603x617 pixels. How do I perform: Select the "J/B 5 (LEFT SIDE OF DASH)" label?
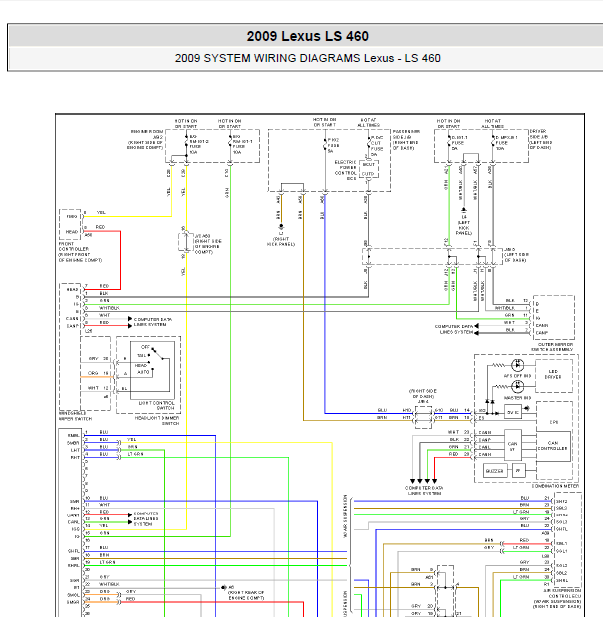coord(515,255)
